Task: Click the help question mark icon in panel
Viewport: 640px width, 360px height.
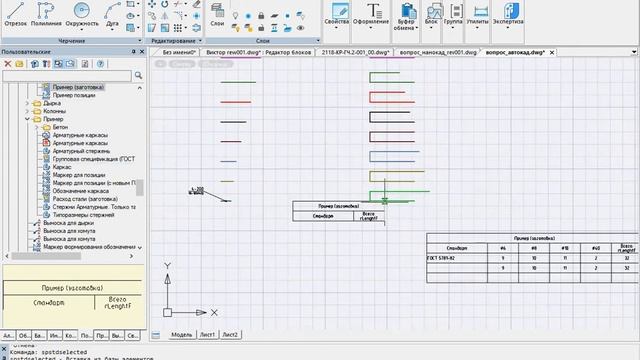Action: pos(100,64)
